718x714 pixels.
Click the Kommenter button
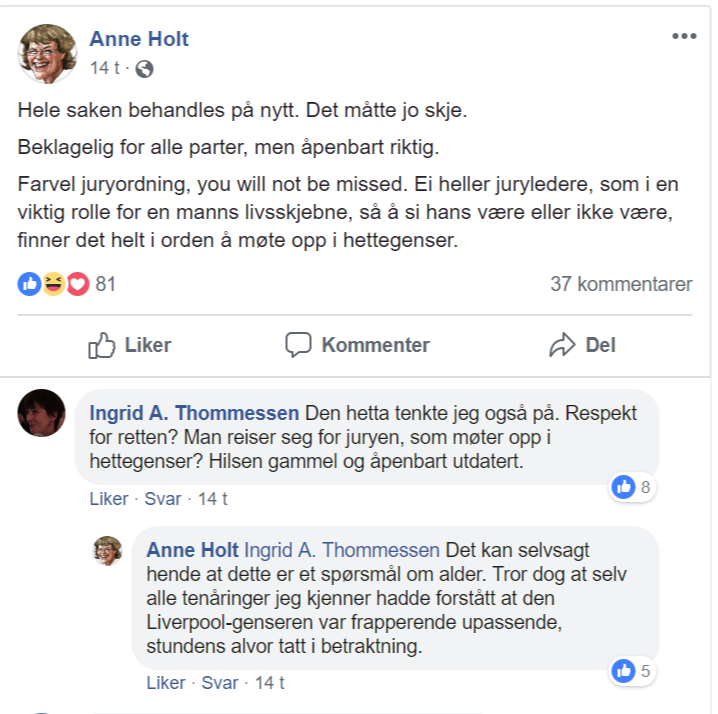(x=358, y=345)
